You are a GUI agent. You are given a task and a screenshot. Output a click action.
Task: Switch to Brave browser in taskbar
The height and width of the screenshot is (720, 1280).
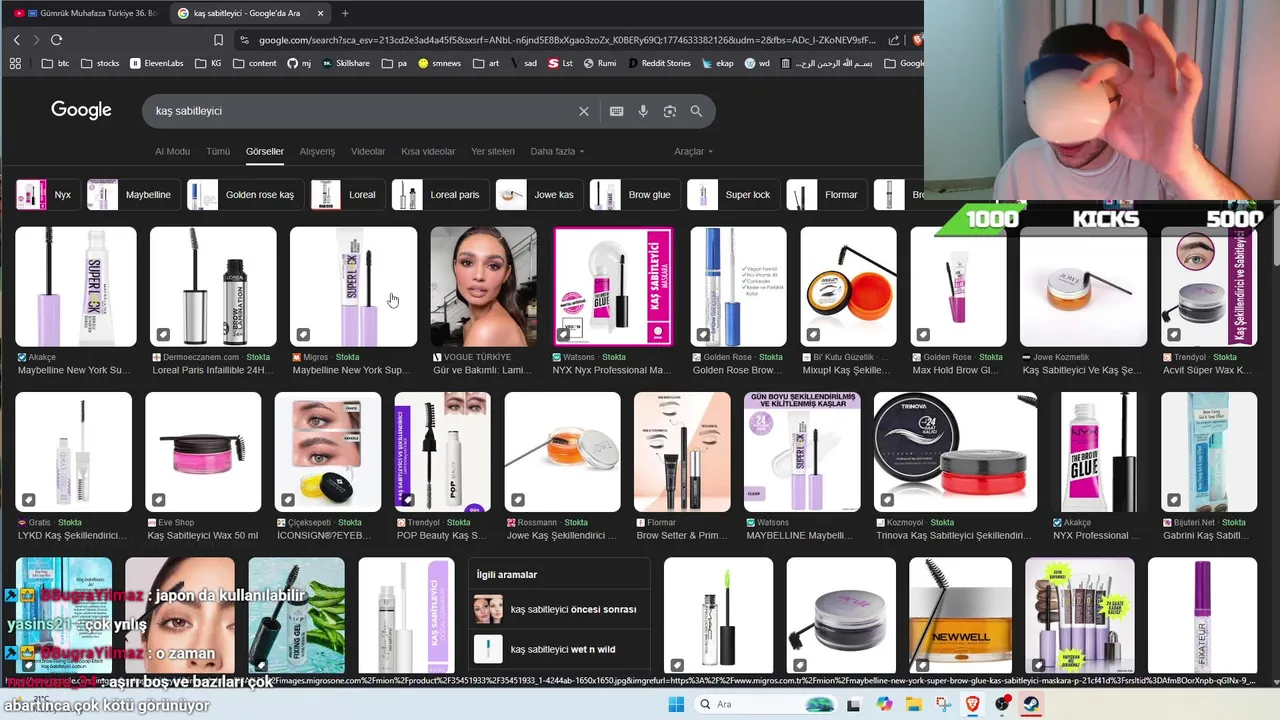point(973,704)
